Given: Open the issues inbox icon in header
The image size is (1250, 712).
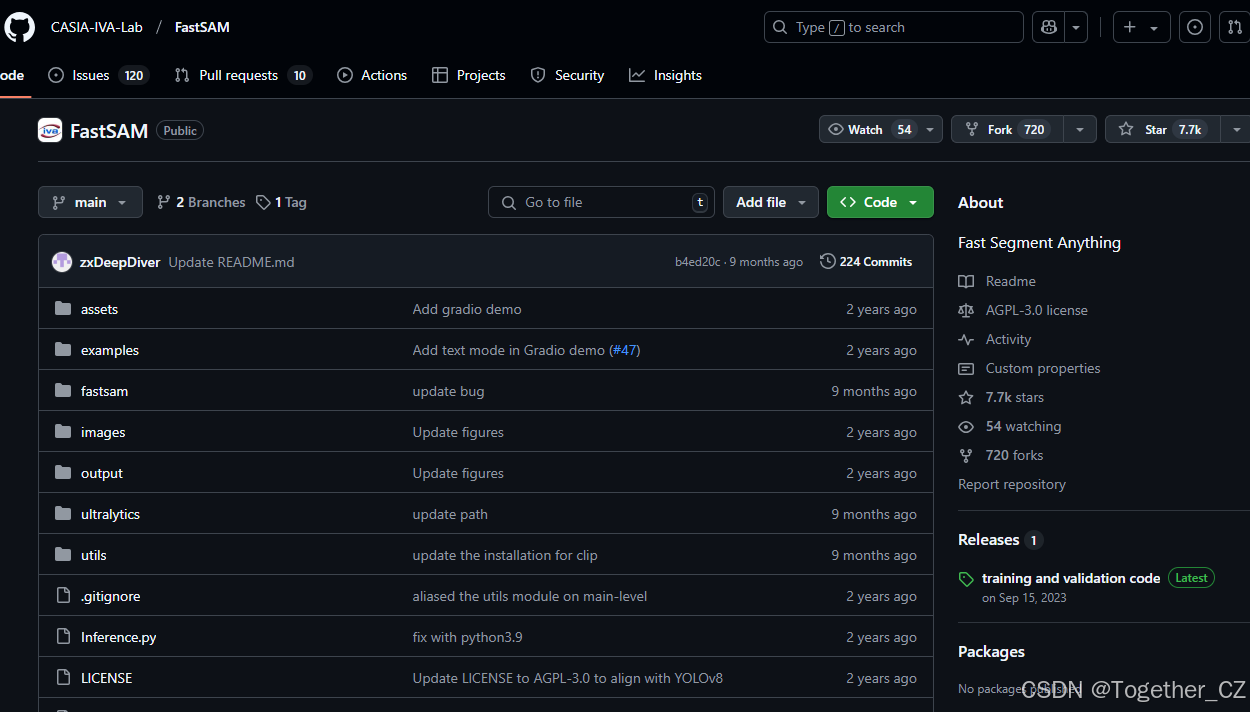Looking at the screenshot, I should (1195, 27).
